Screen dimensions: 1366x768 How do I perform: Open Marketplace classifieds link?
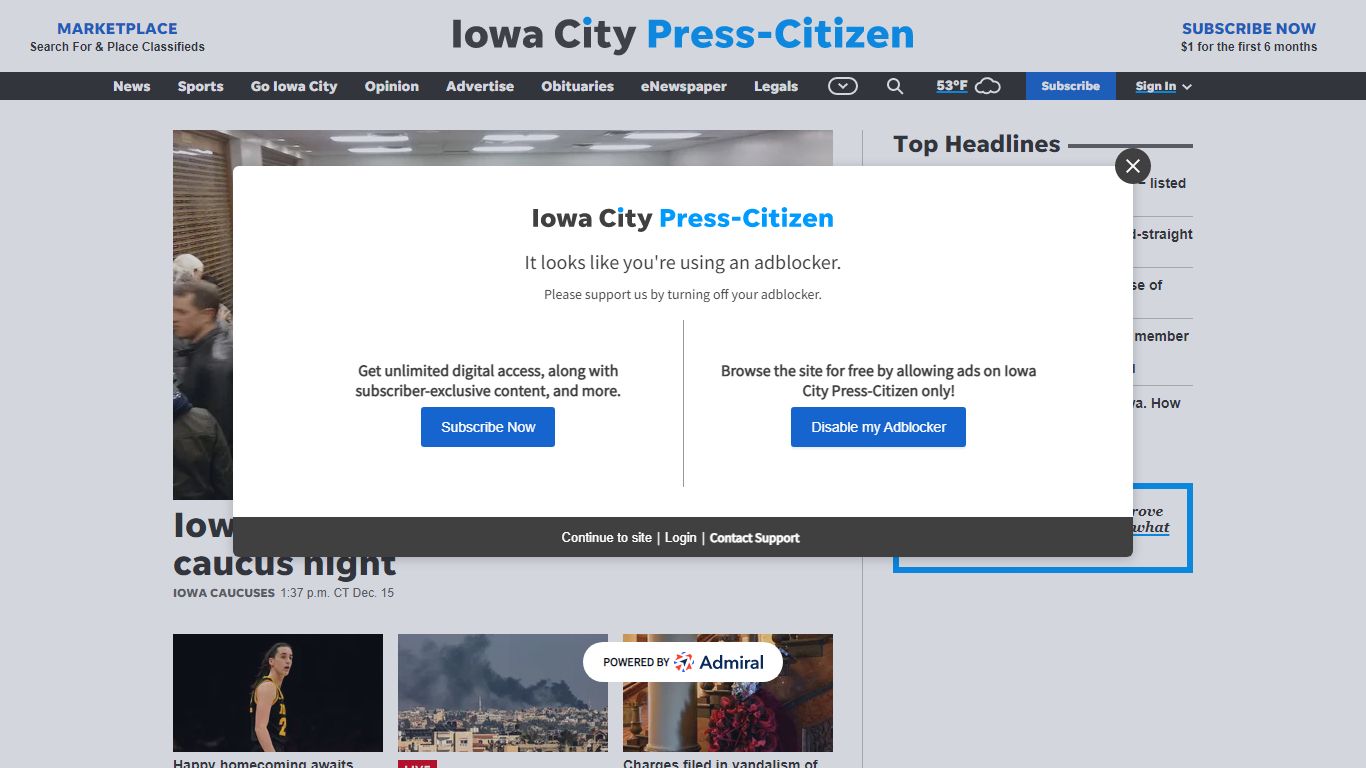(x=117, y=37)
